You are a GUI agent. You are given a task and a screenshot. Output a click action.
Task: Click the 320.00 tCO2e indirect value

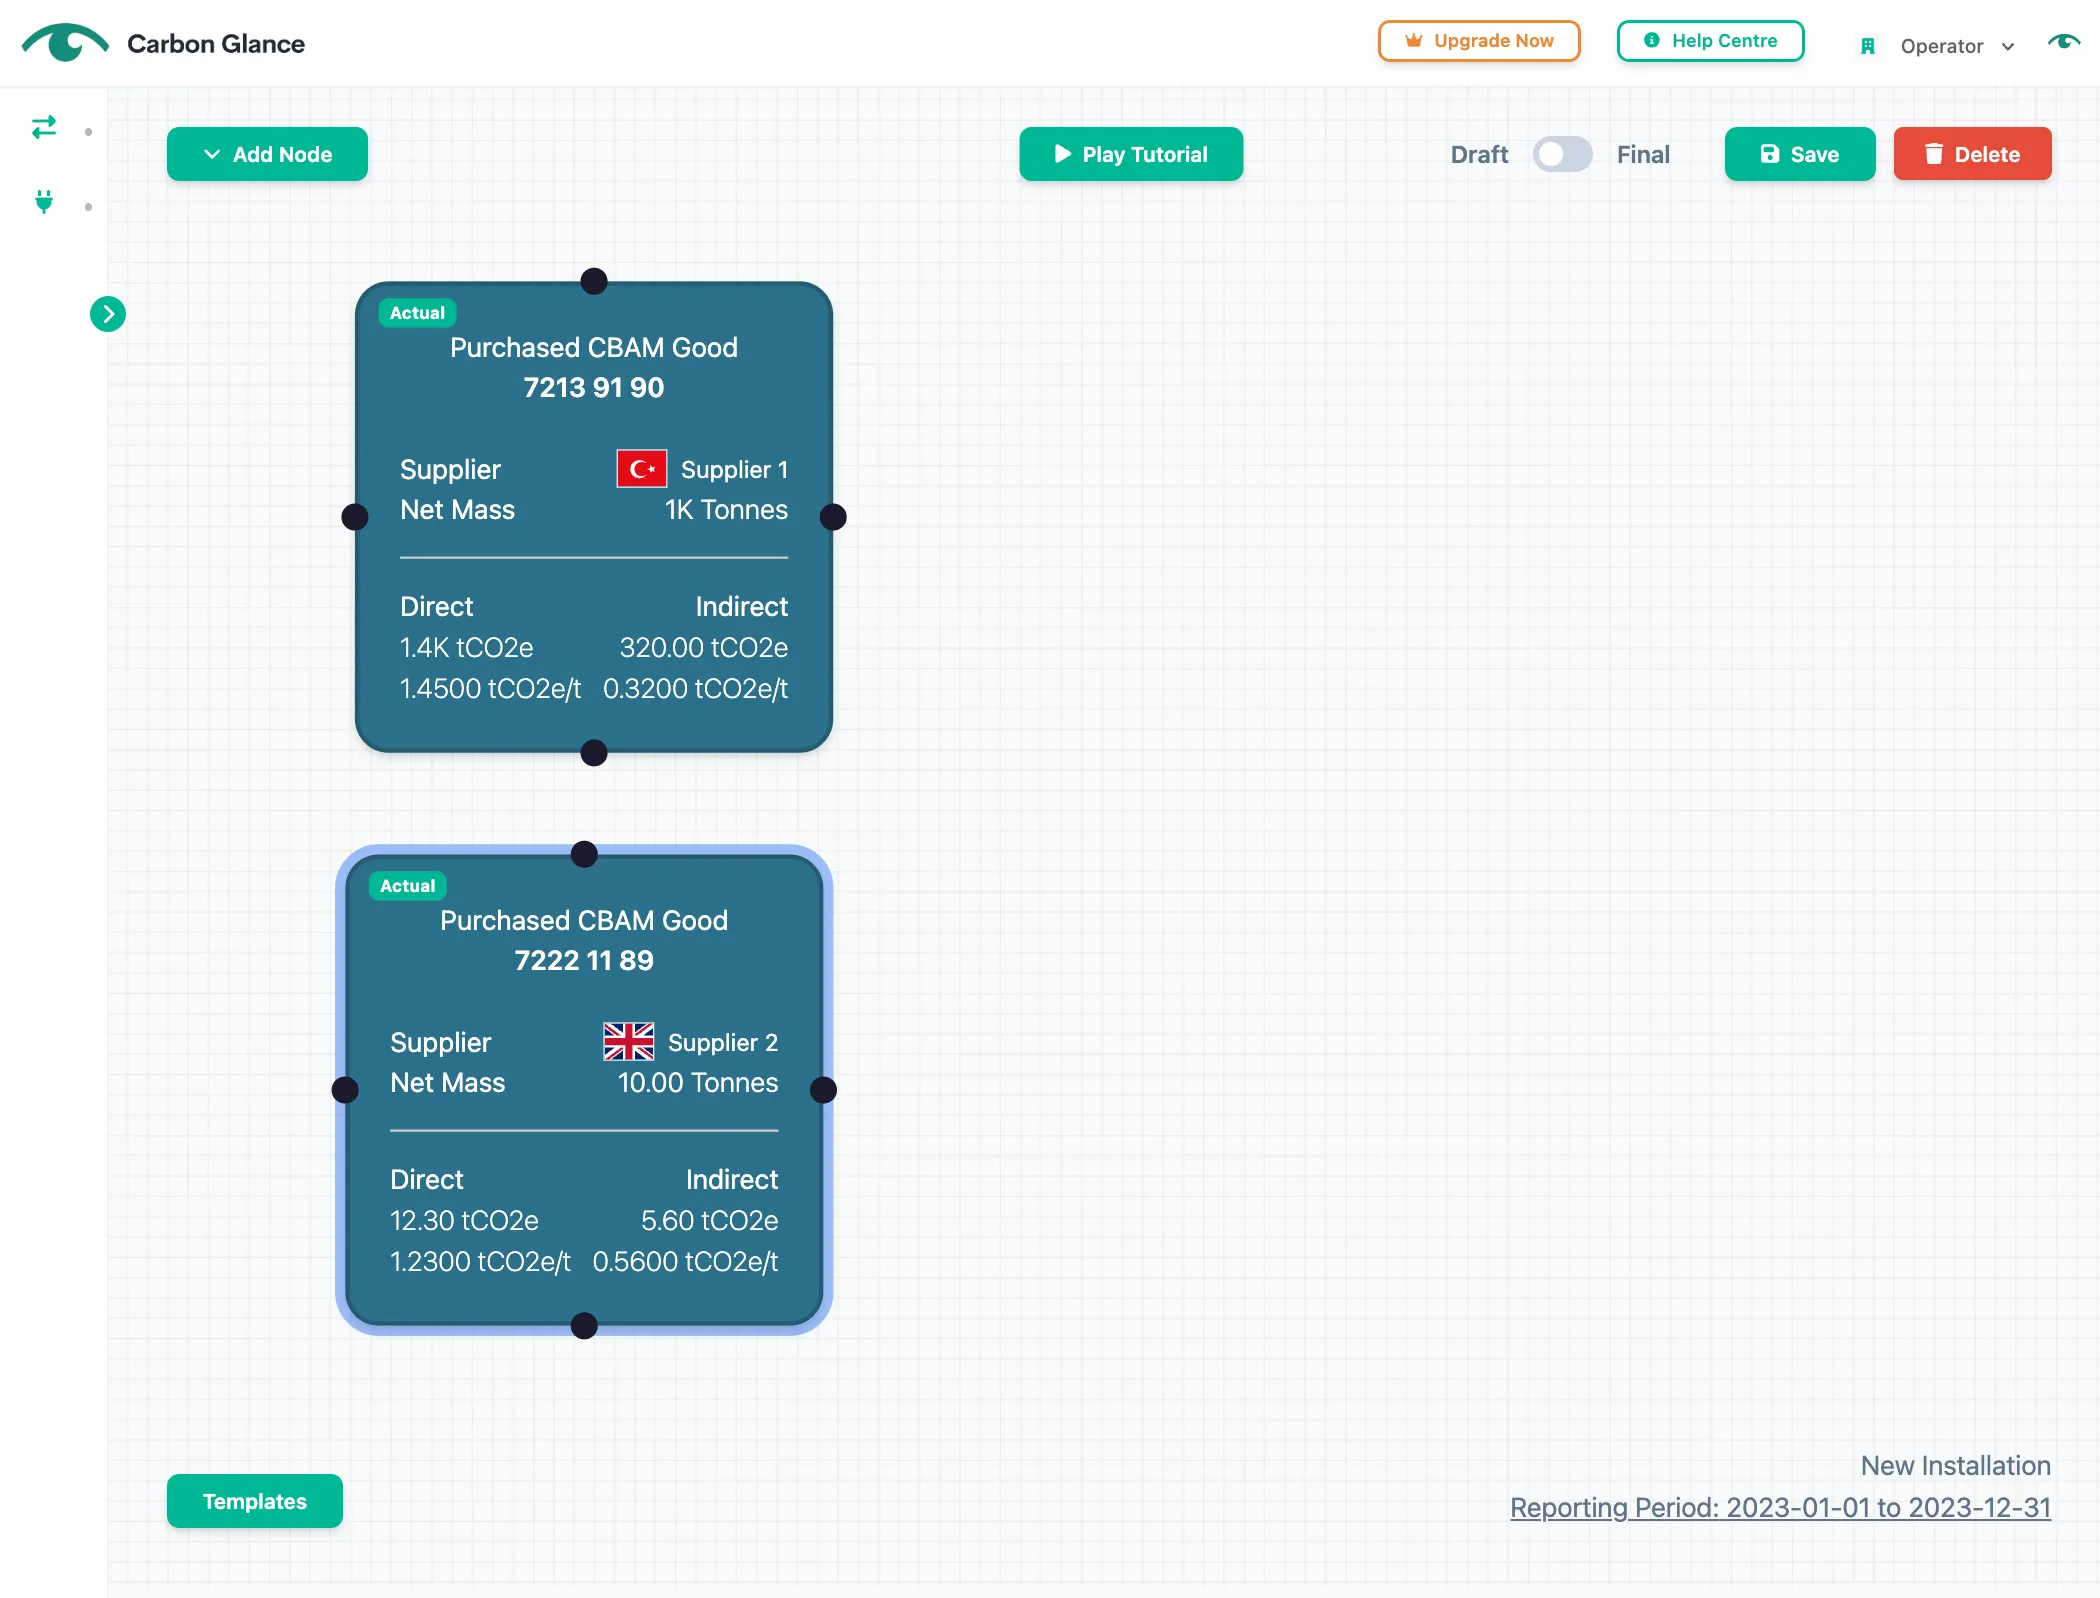point(704,648)
